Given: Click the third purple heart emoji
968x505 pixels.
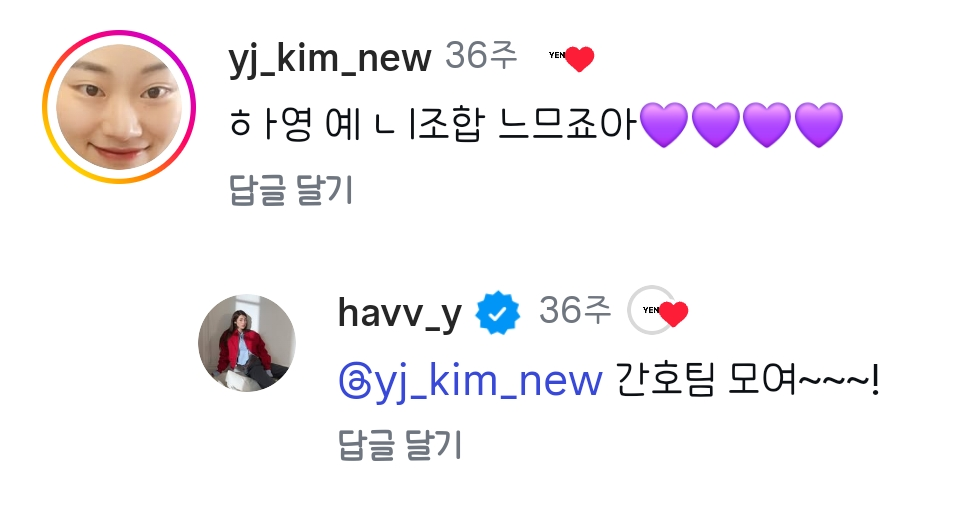Looking at the screenshot, I should tap(767, 124).
